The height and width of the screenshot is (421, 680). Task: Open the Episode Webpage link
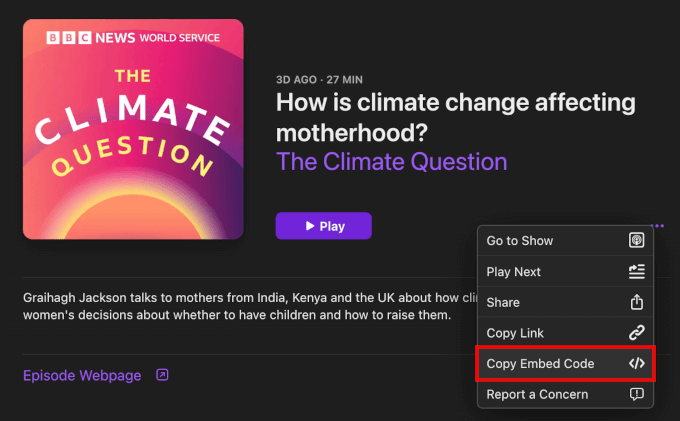[x=82, y=376]
